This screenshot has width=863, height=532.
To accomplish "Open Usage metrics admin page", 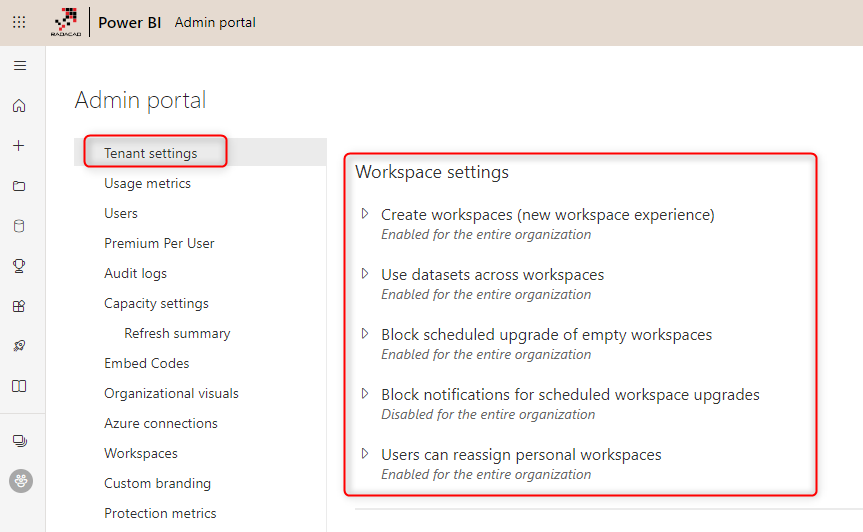I will tap(147, 183).
